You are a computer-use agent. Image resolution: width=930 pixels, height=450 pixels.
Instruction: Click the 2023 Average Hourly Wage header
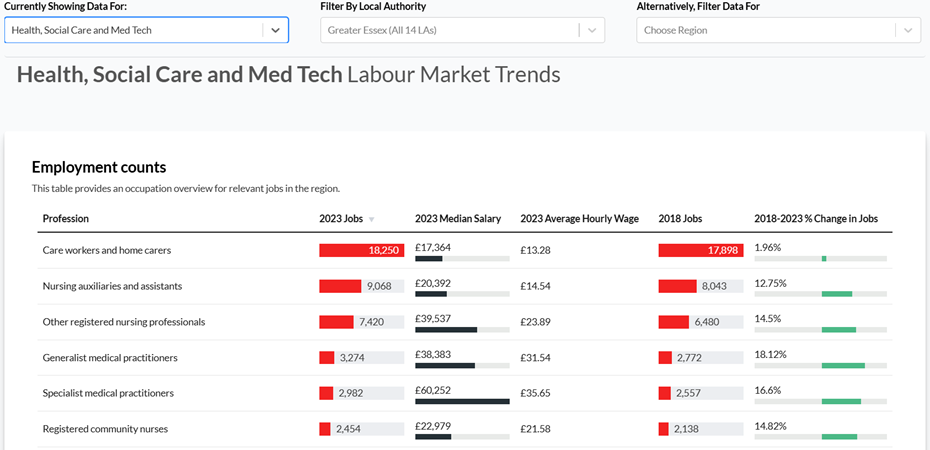coord(579,218)
